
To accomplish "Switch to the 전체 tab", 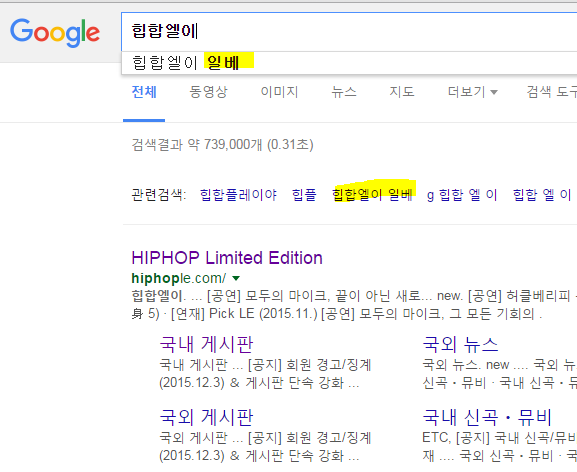I will [144, 92].
